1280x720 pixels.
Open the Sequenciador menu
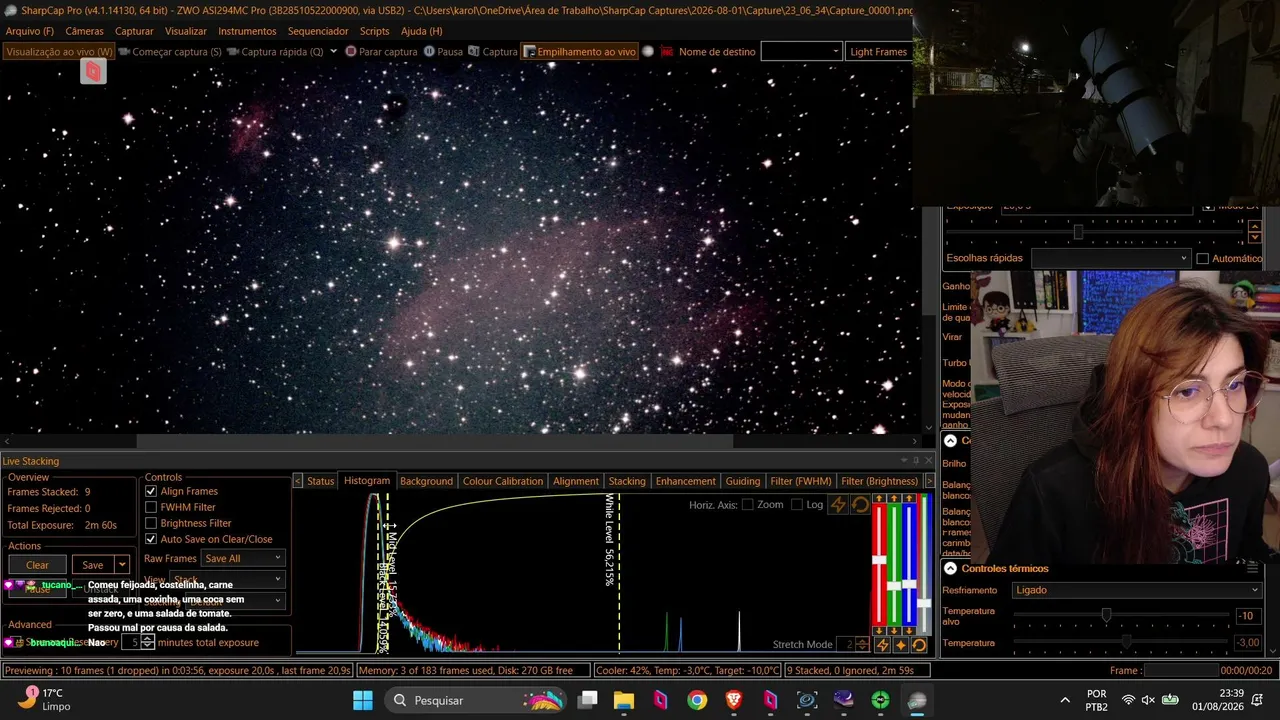pyautogui.click(x=318, y=31)
